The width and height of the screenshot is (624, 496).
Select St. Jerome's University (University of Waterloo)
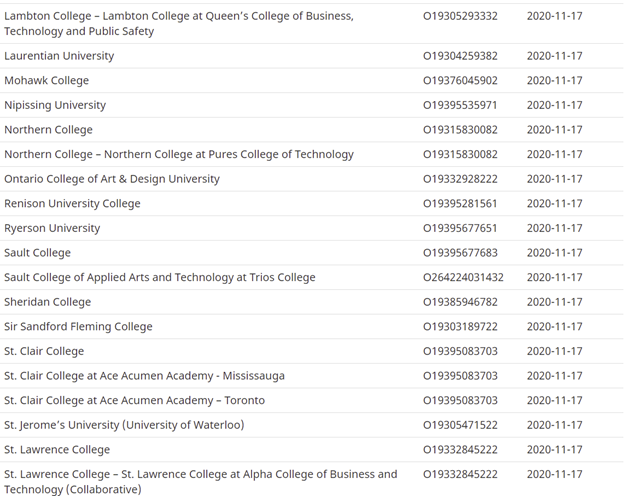(x=124, y=425)
